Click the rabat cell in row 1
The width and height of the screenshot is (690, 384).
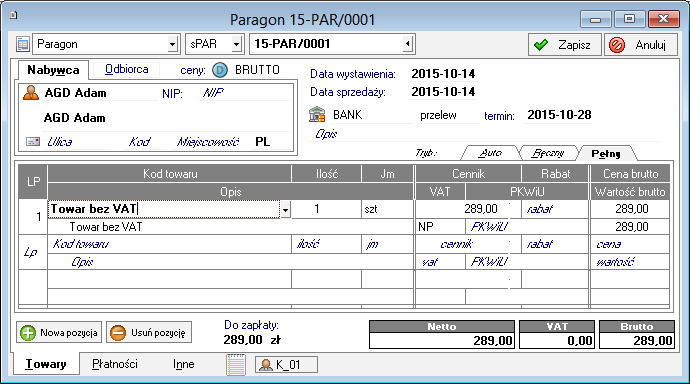point(555,209)
